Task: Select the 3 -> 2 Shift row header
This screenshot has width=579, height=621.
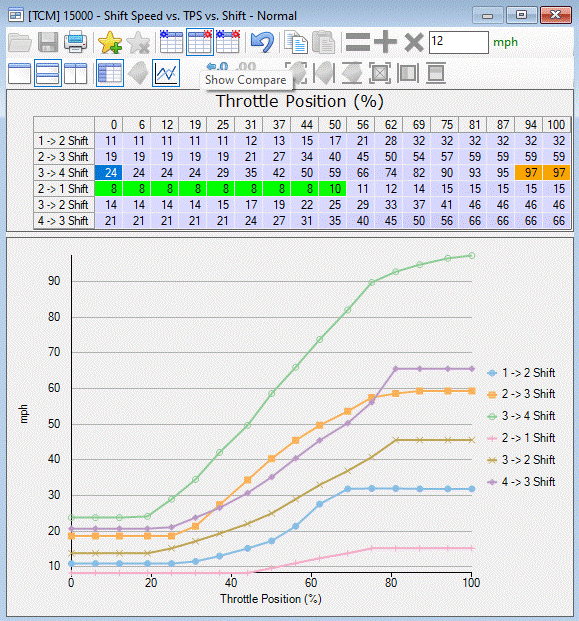Action: pyautogui.click(x=64, y=204)
